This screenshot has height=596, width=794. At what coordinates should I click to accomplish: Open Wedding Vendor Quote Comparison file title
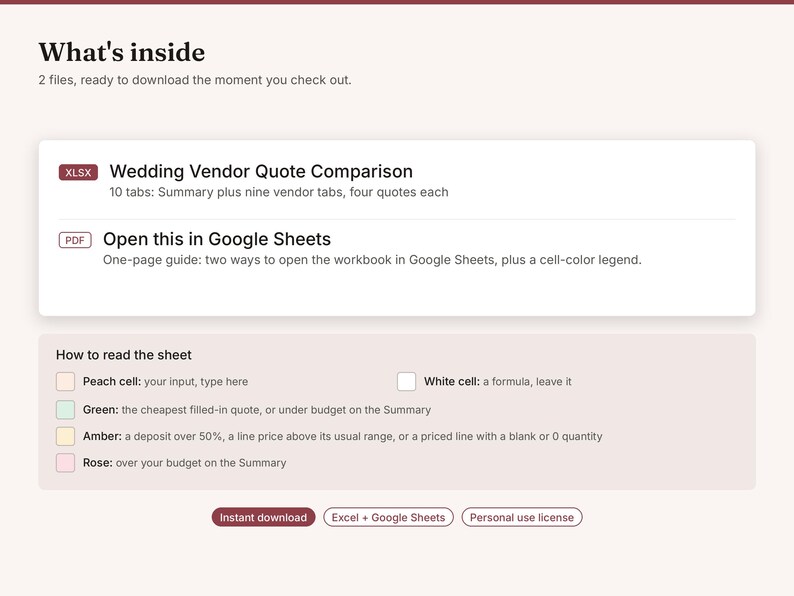tap(261, 171)
